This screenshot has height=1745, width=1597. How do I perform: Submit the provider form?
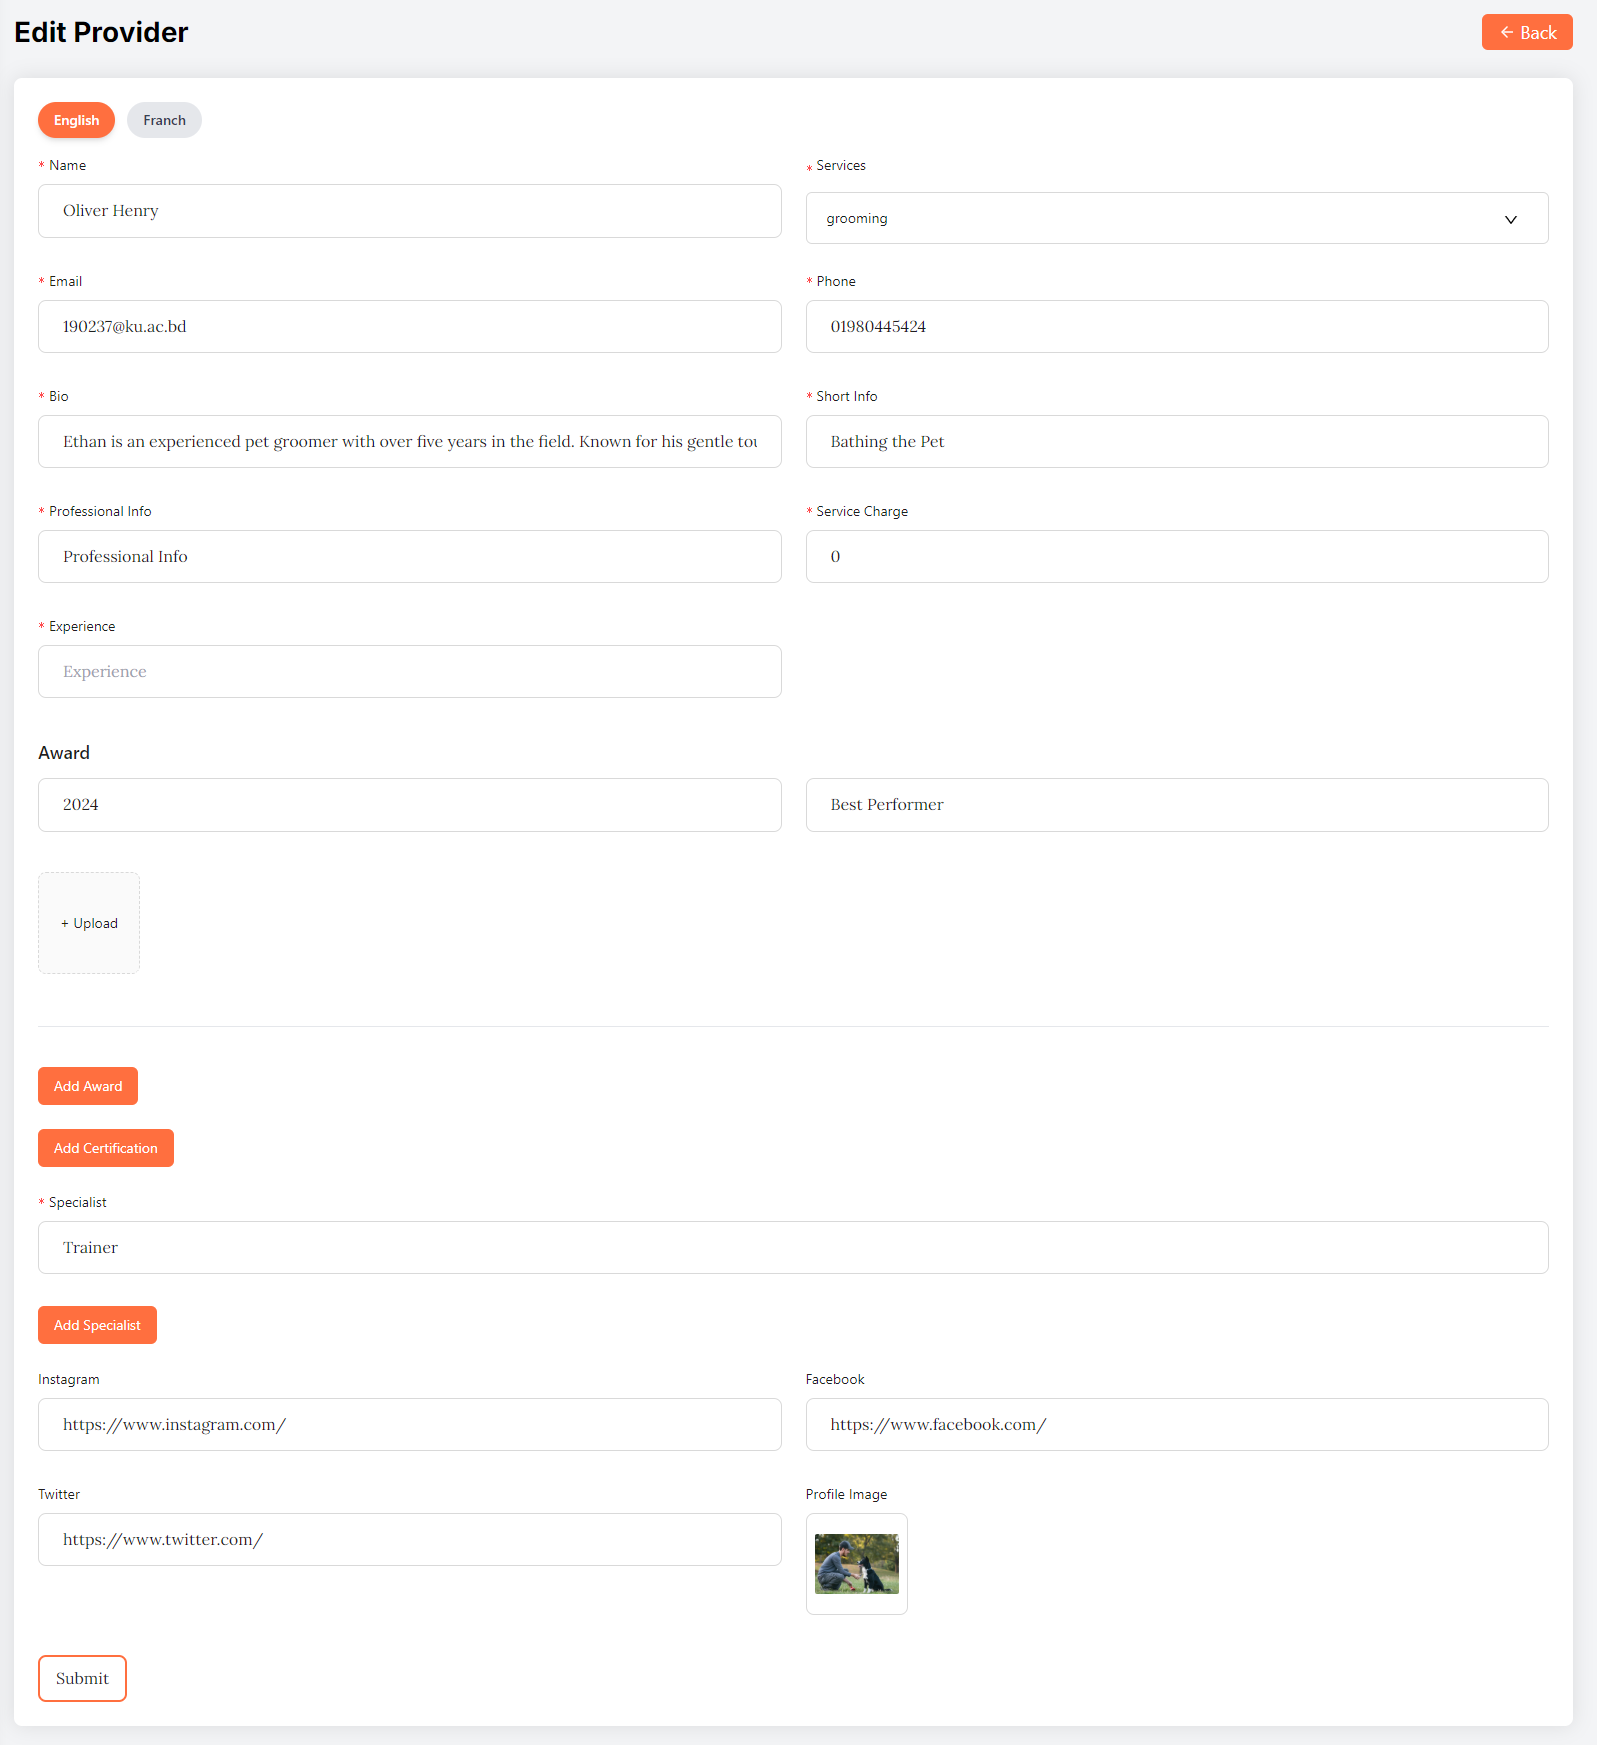click(82, 1678)
